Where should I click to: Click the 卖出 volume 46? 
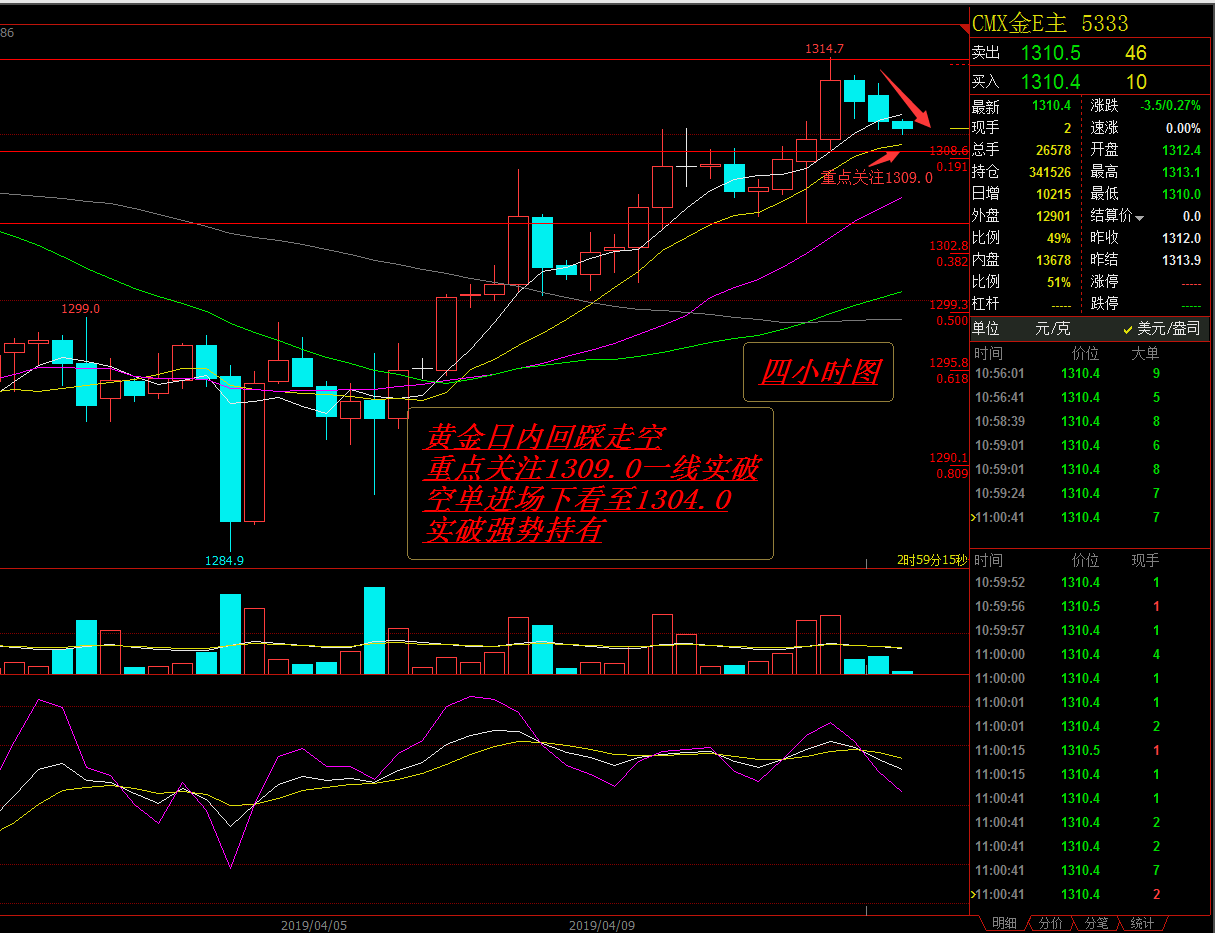(x=1136, y=53)
